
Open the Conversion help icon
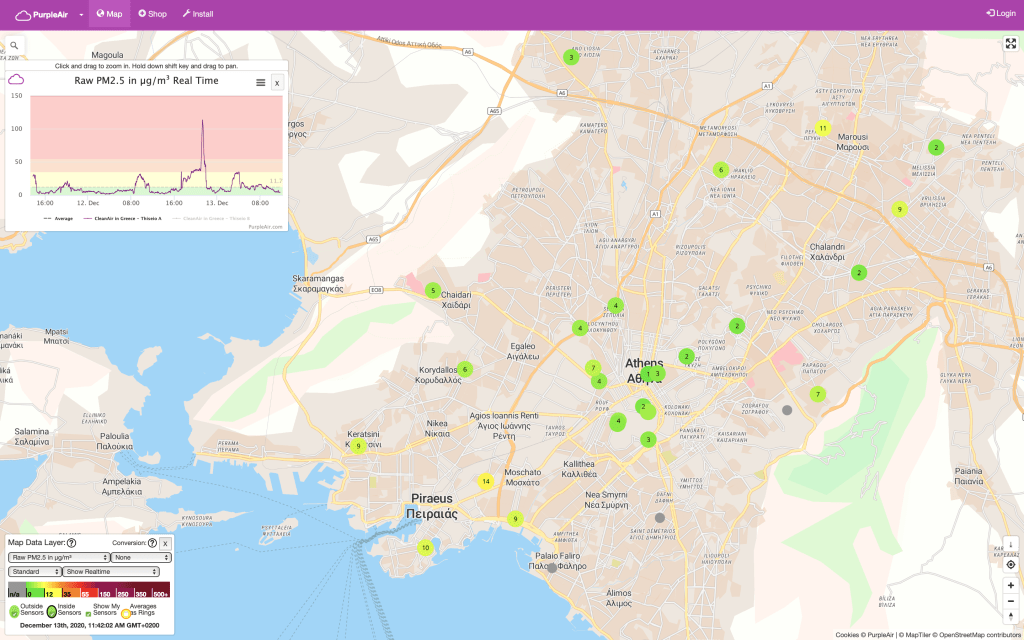coord(152,543)
